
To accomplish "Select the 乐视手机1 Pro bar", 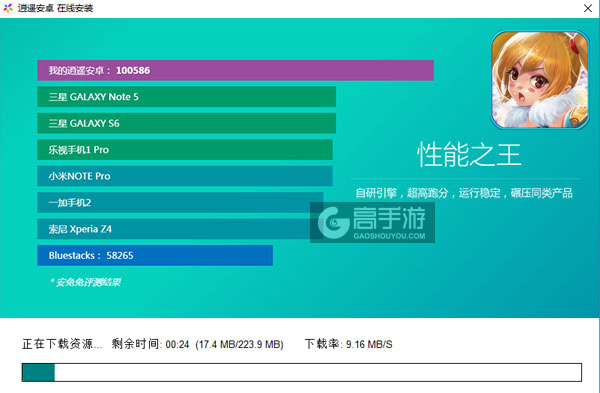I will point(185,150).
